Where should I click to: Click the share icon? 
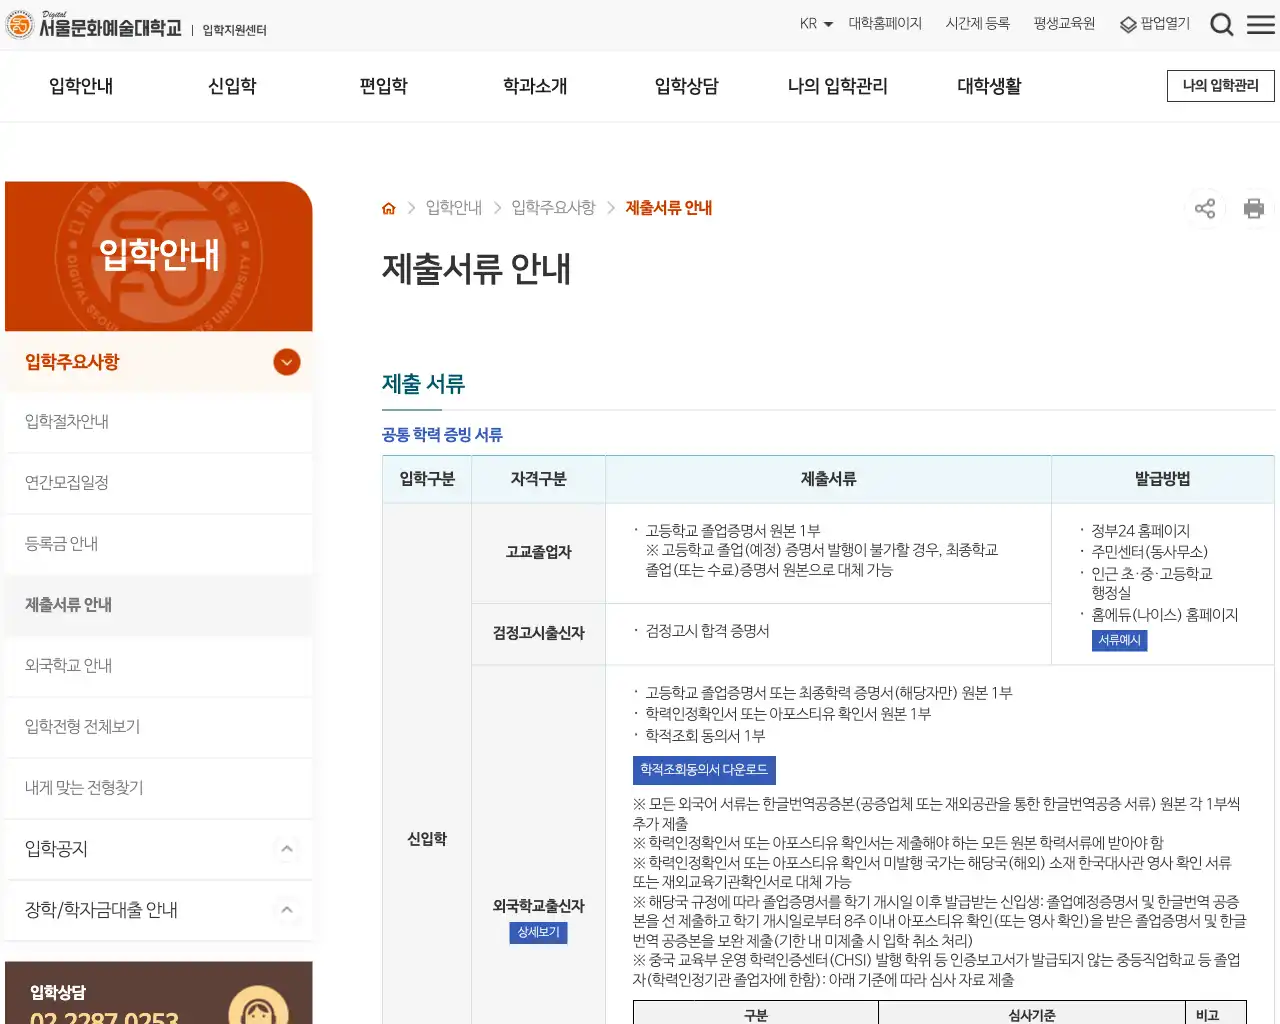click(x=1205, y=208)
